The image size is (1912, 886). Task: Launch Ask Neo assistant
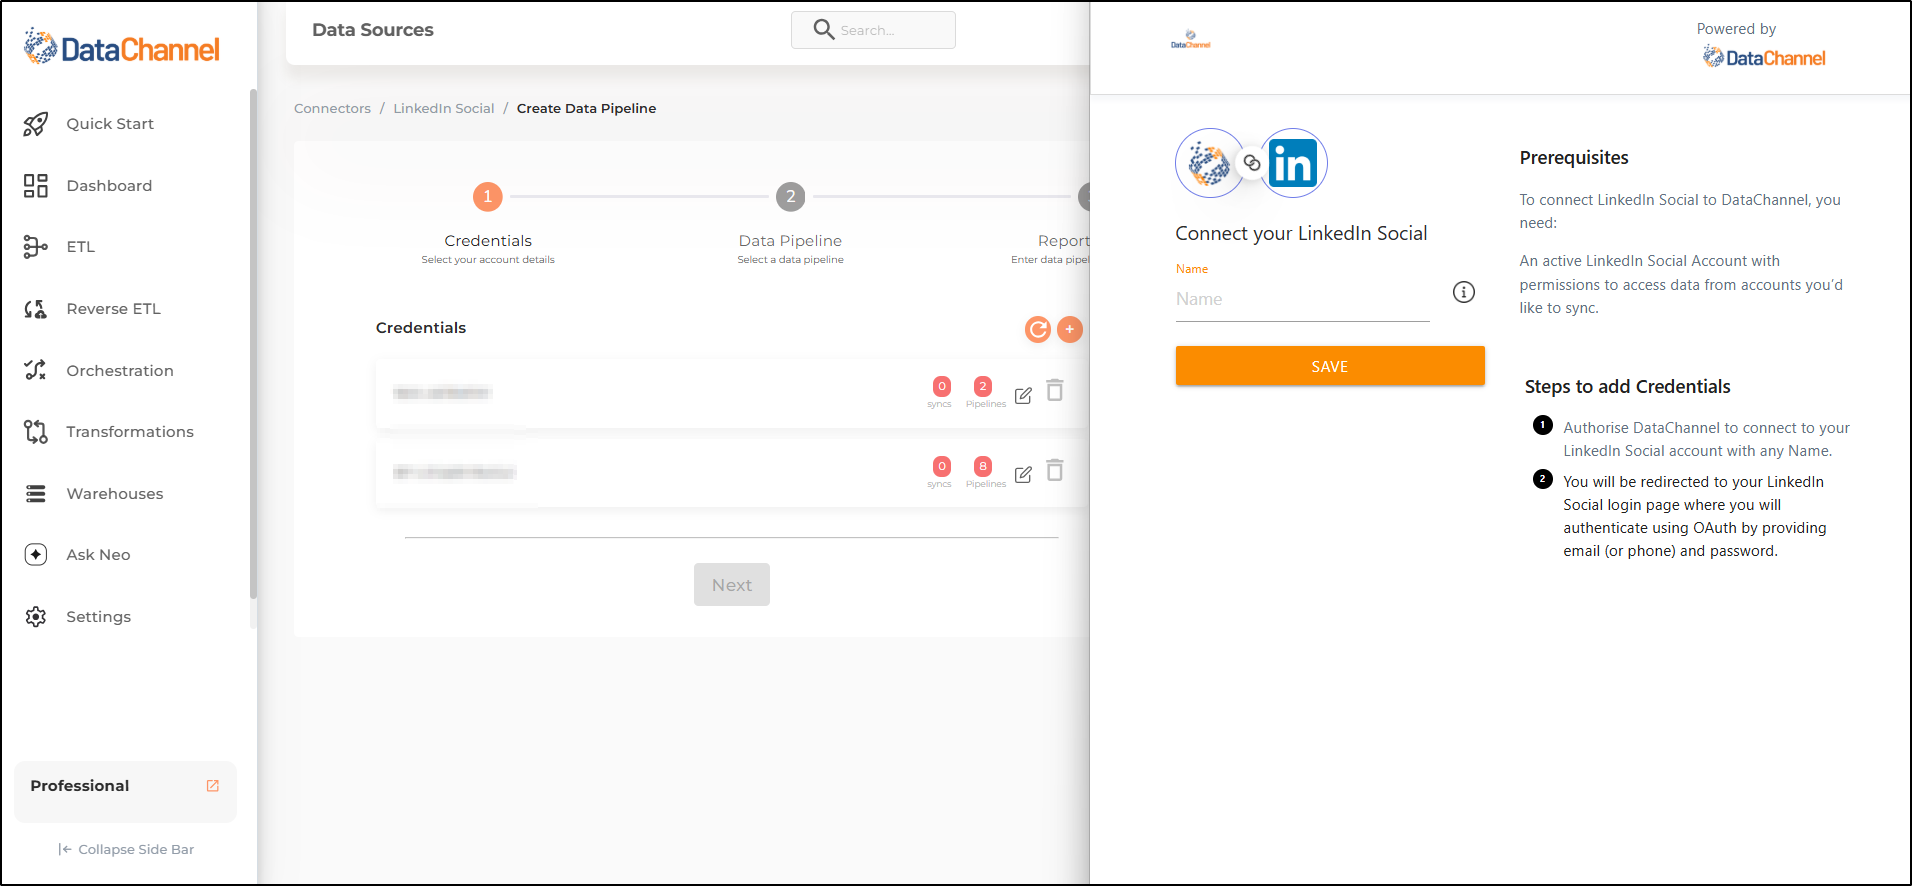pos(98,555)
